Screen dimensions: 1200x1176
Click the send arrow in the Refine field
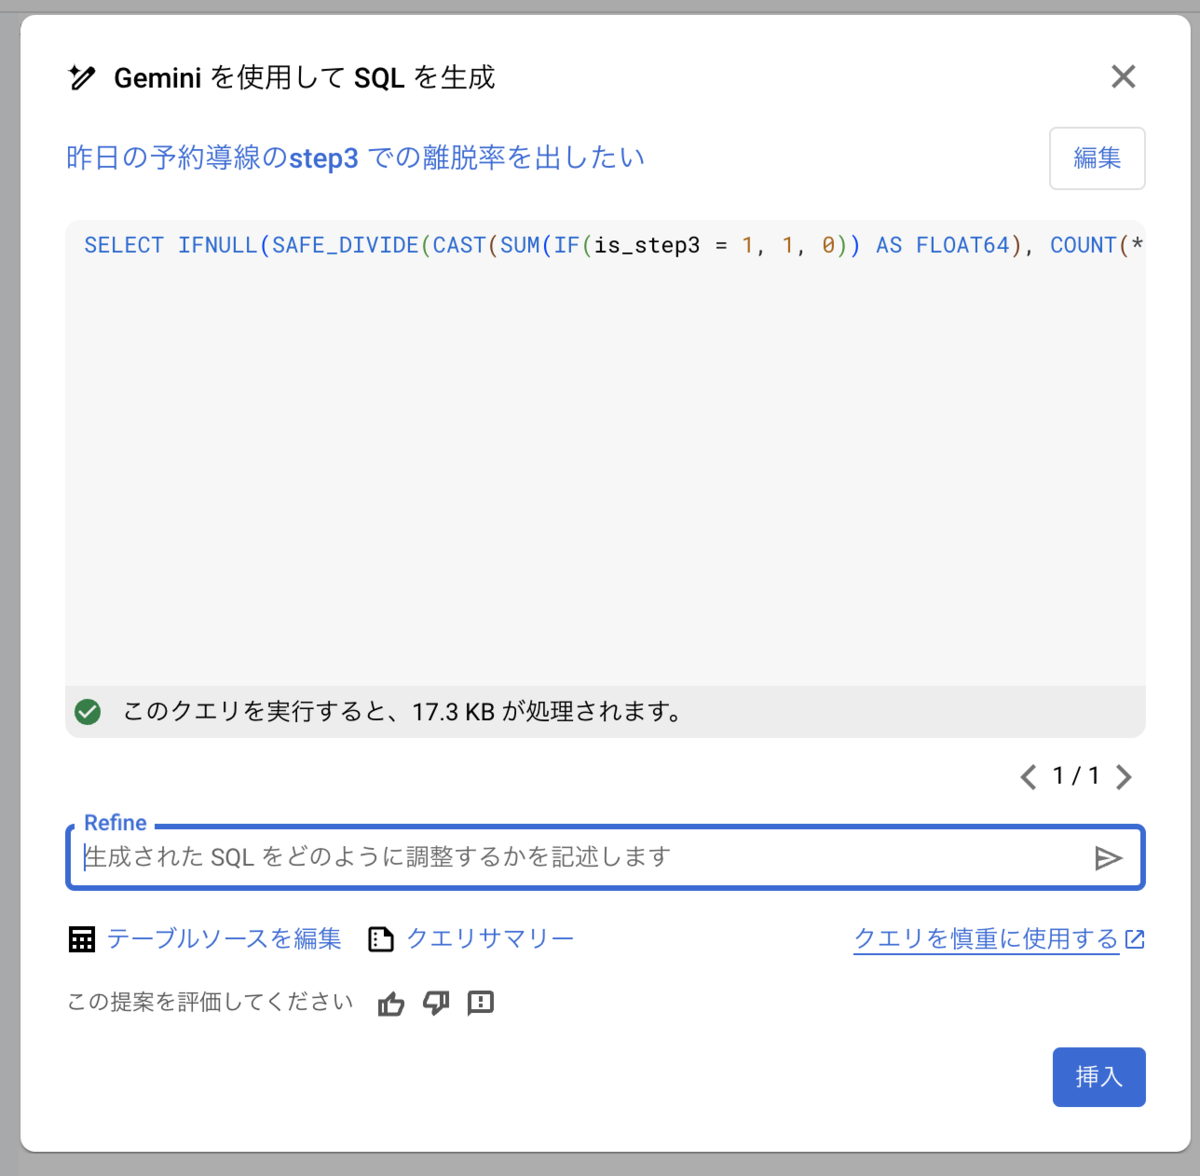click(1108, 857)
